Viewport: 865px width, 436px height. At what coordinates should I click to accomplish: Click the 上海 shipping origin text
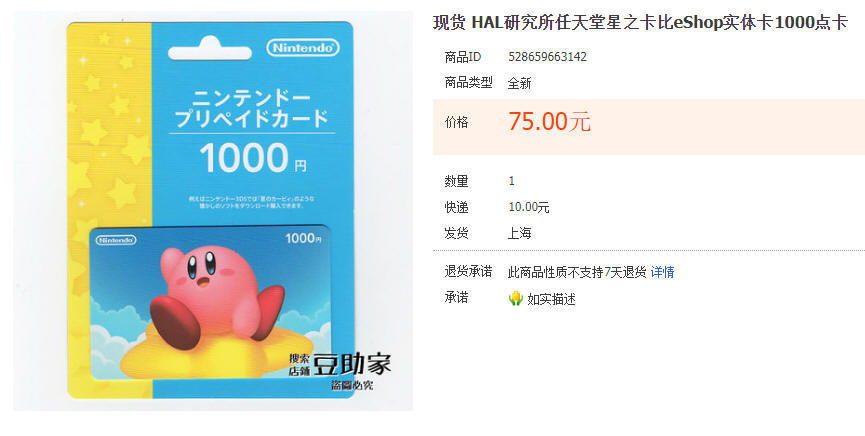[519, 233]
